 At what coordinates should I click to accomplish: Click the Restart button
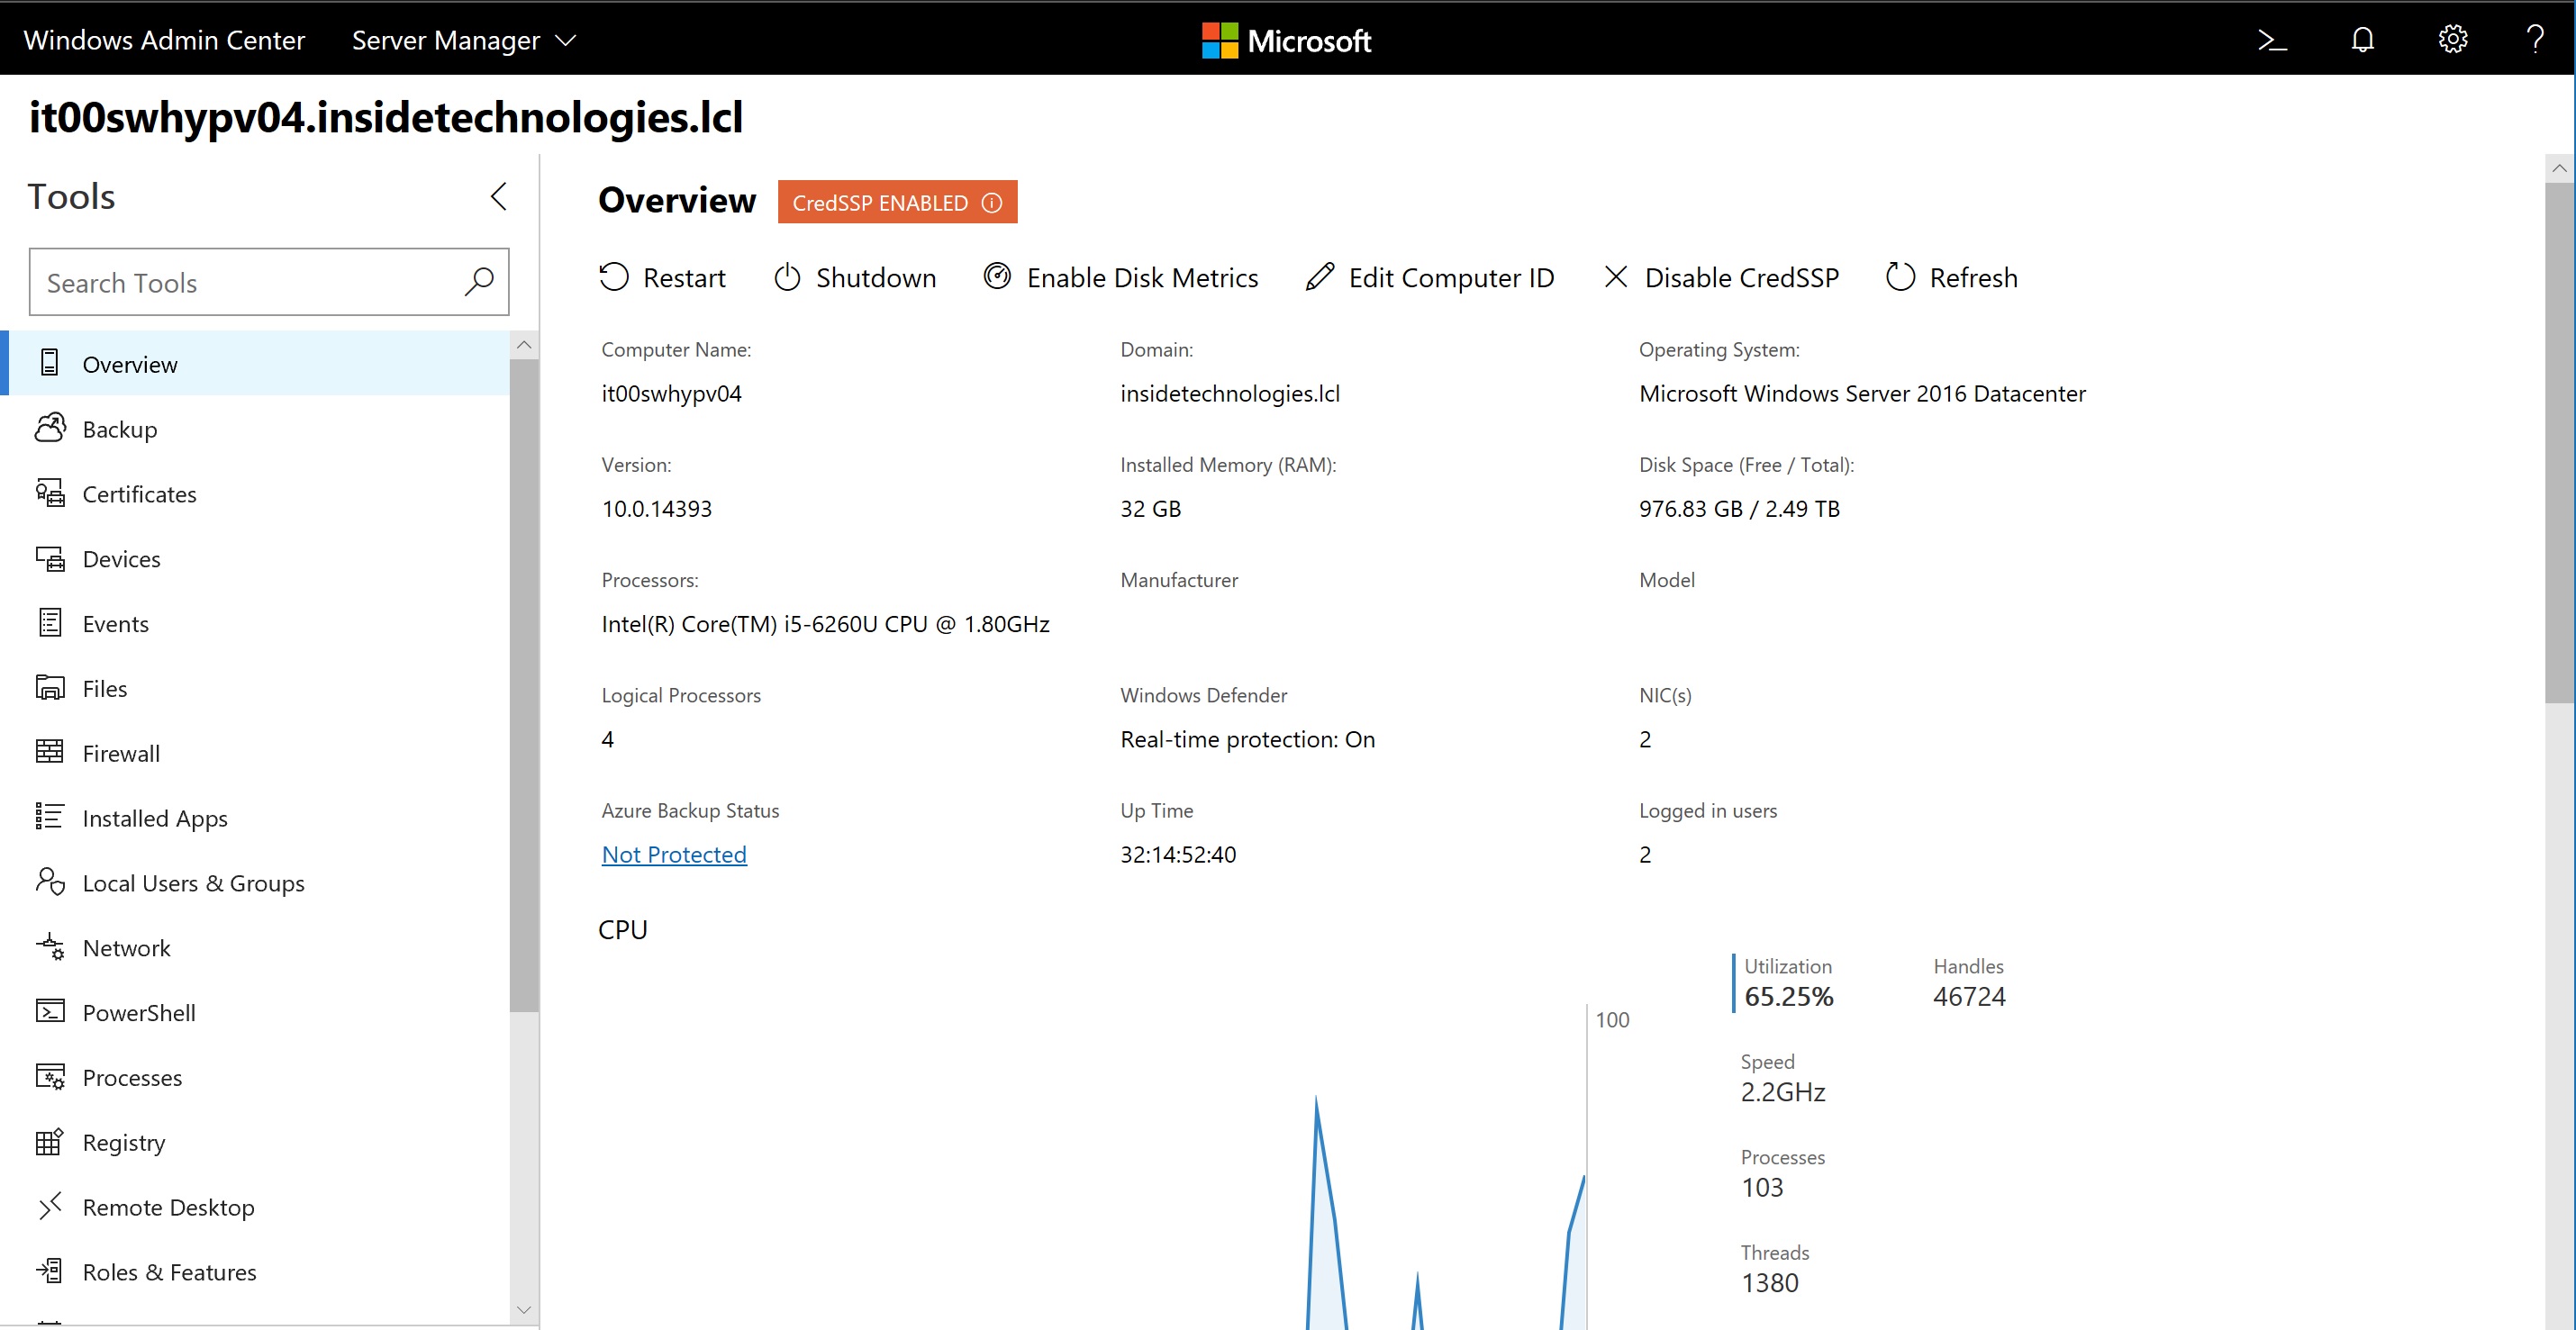coord(662,277)
